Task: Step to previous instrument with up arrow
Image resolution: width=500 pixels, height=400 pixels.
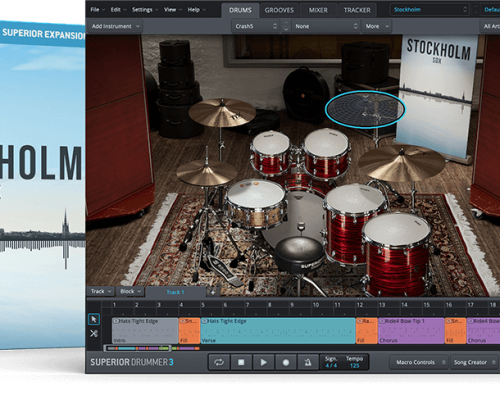Action: pos(286,23)
